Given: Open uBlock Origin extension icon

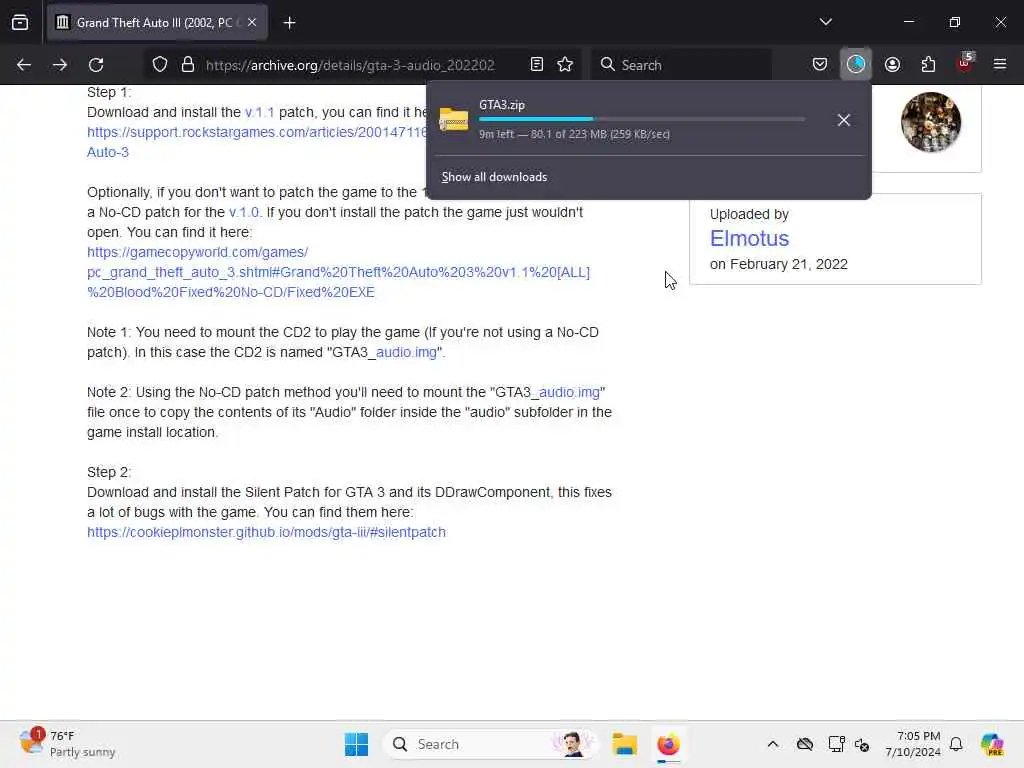Looking at the screenshot, I should coord(965,63).
